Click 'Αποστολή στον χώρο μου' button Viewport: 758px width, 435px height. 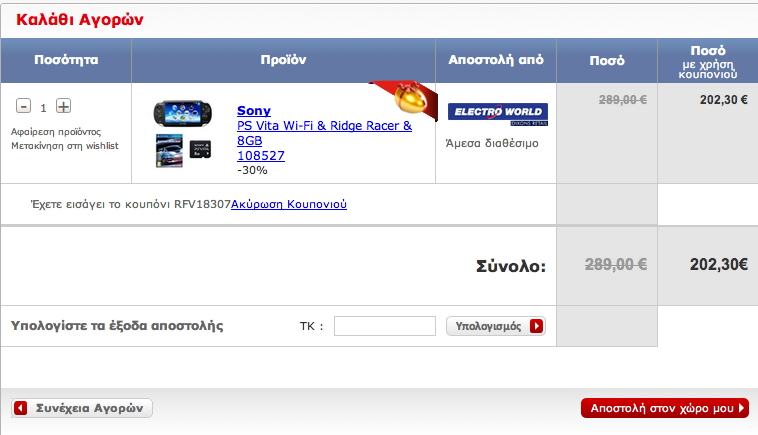(x=665, y=408)
